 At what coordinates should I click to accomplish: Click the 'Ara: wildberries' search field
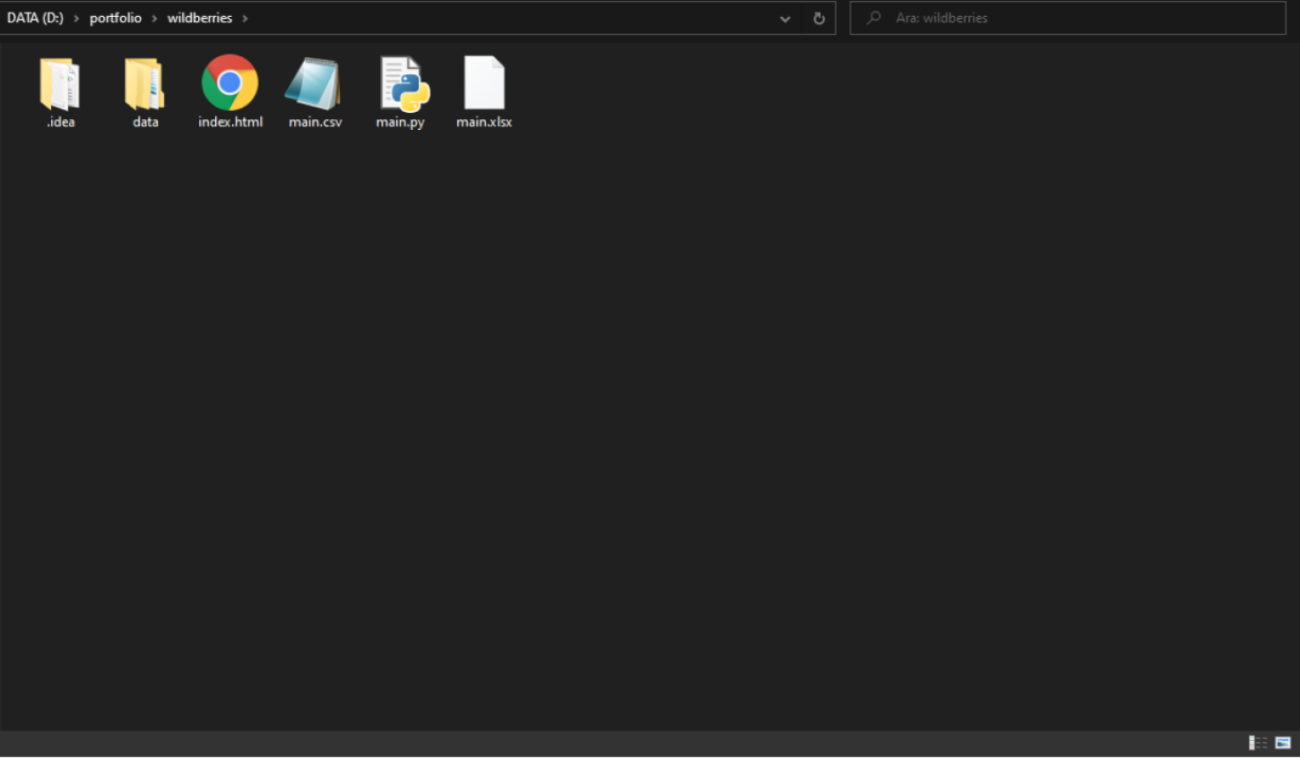click(1068, 18)
